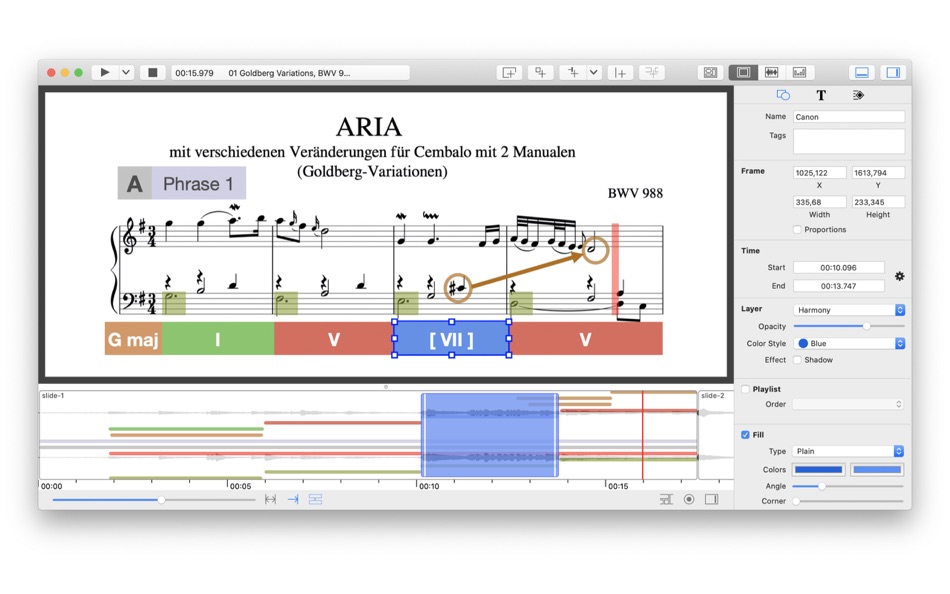Viewport: 950px width, 594px height.
Task: Select the Phrase 1 label
Action: click(x=199, y=183)
